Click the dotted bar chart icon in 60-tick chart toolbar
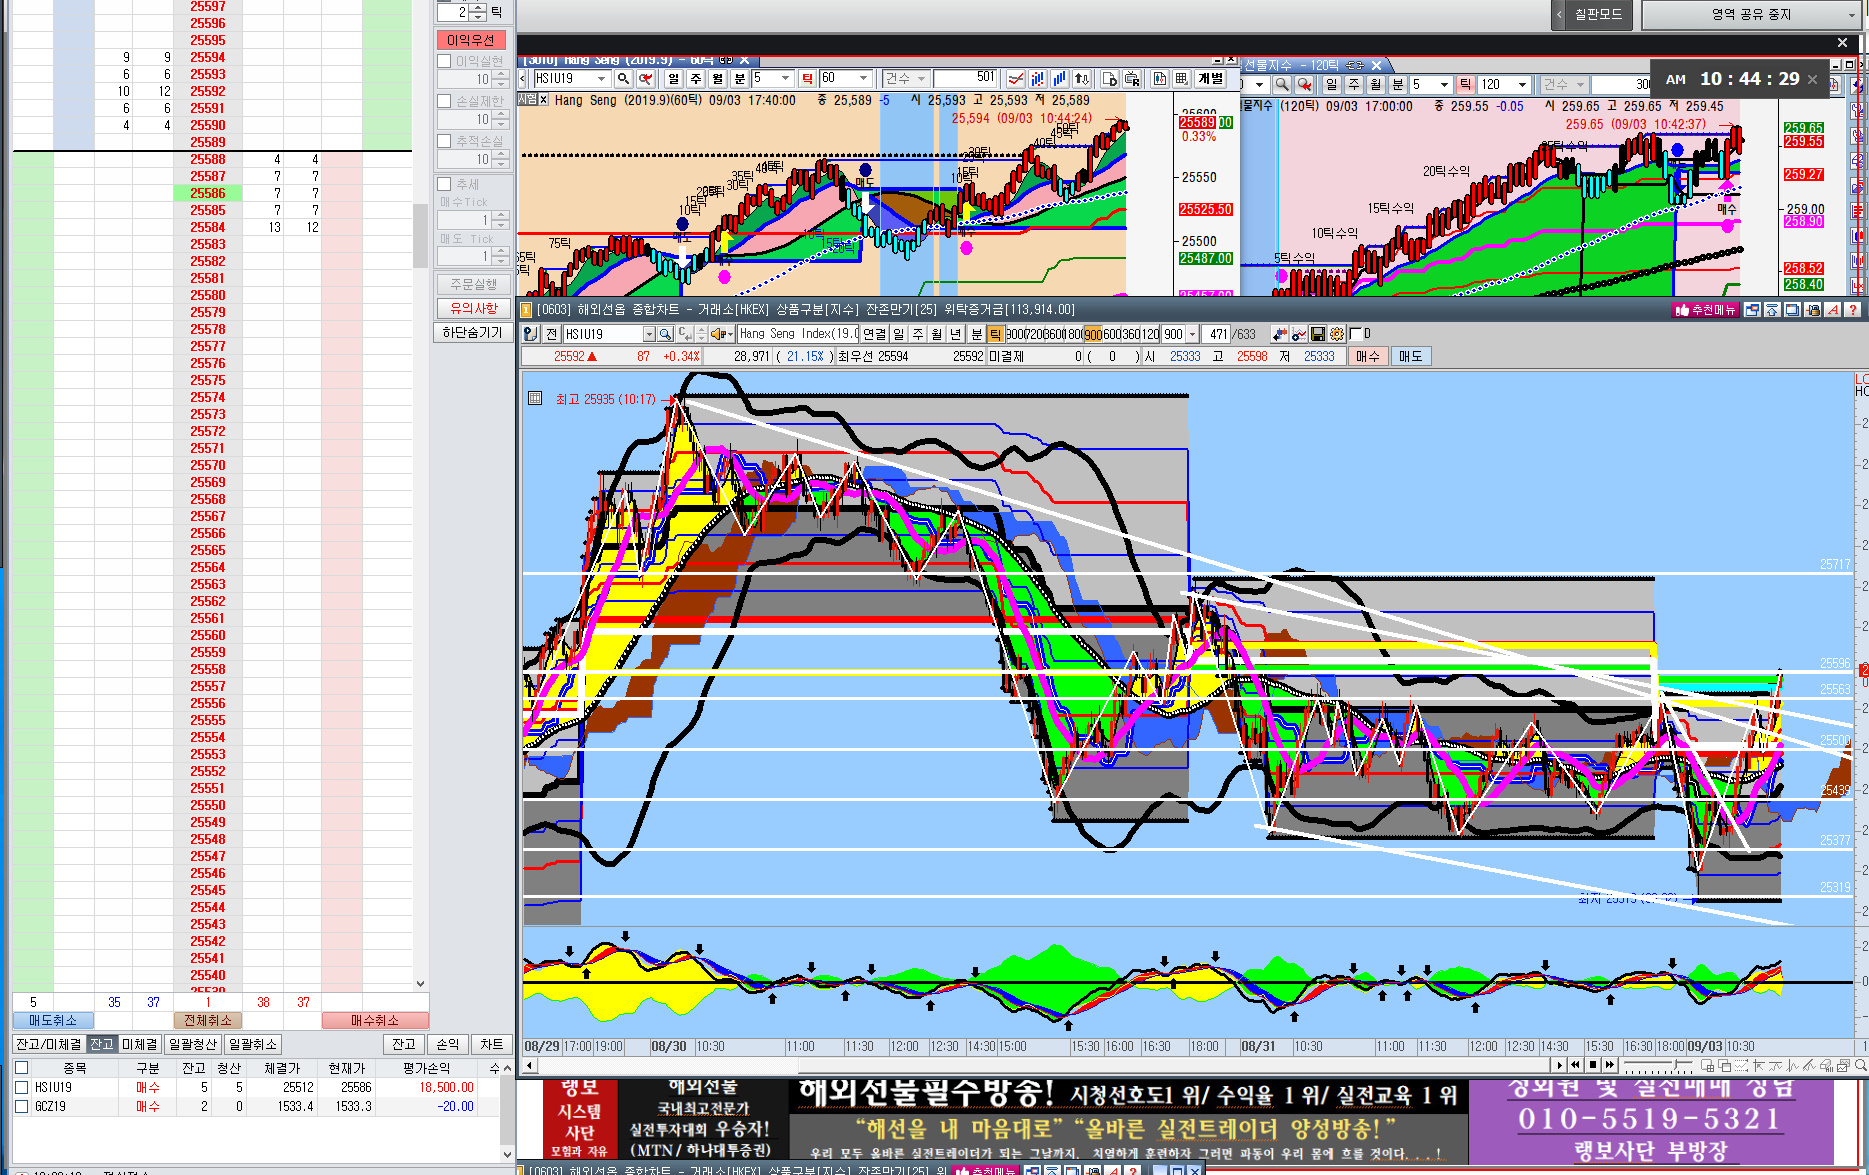The width and height of the screenshot is (1869, 1175). click(1038, 78)
